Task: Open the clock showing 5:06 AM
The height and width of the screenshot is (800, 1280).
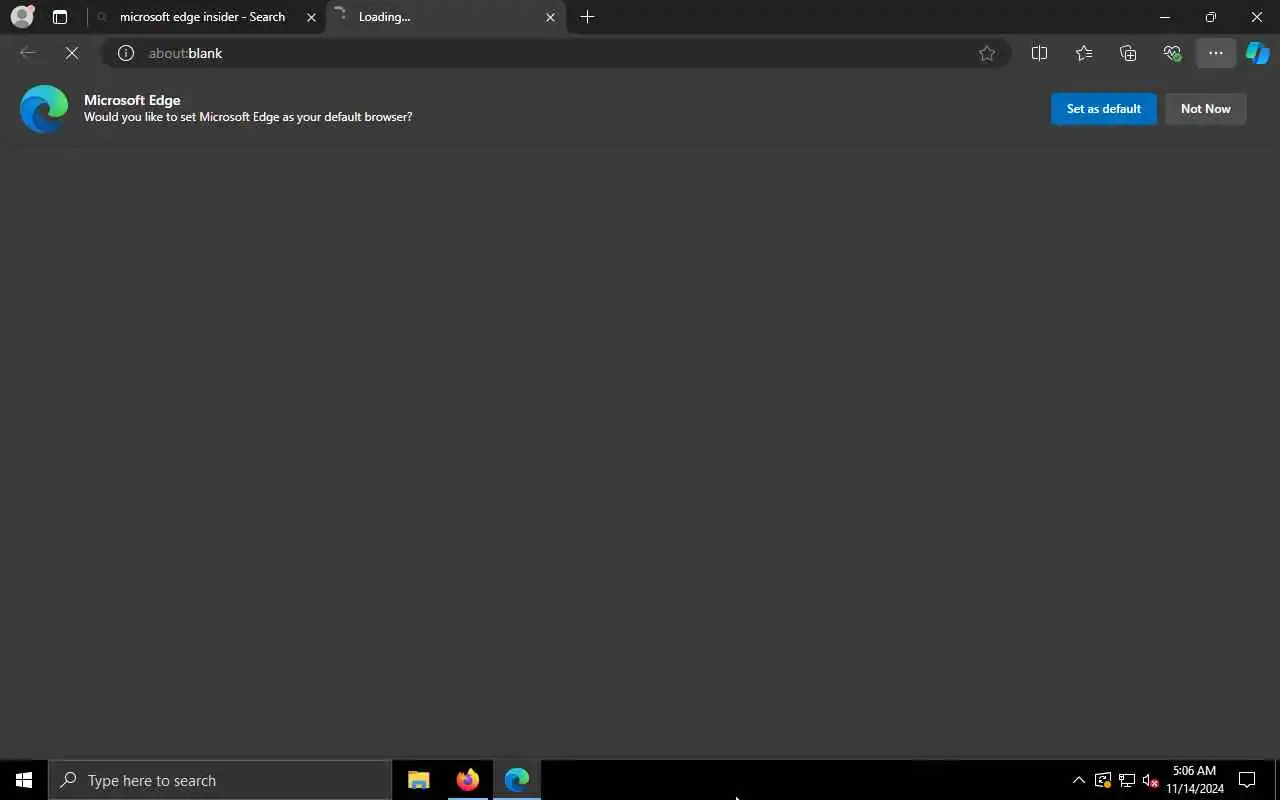Action: point(1195,780)
